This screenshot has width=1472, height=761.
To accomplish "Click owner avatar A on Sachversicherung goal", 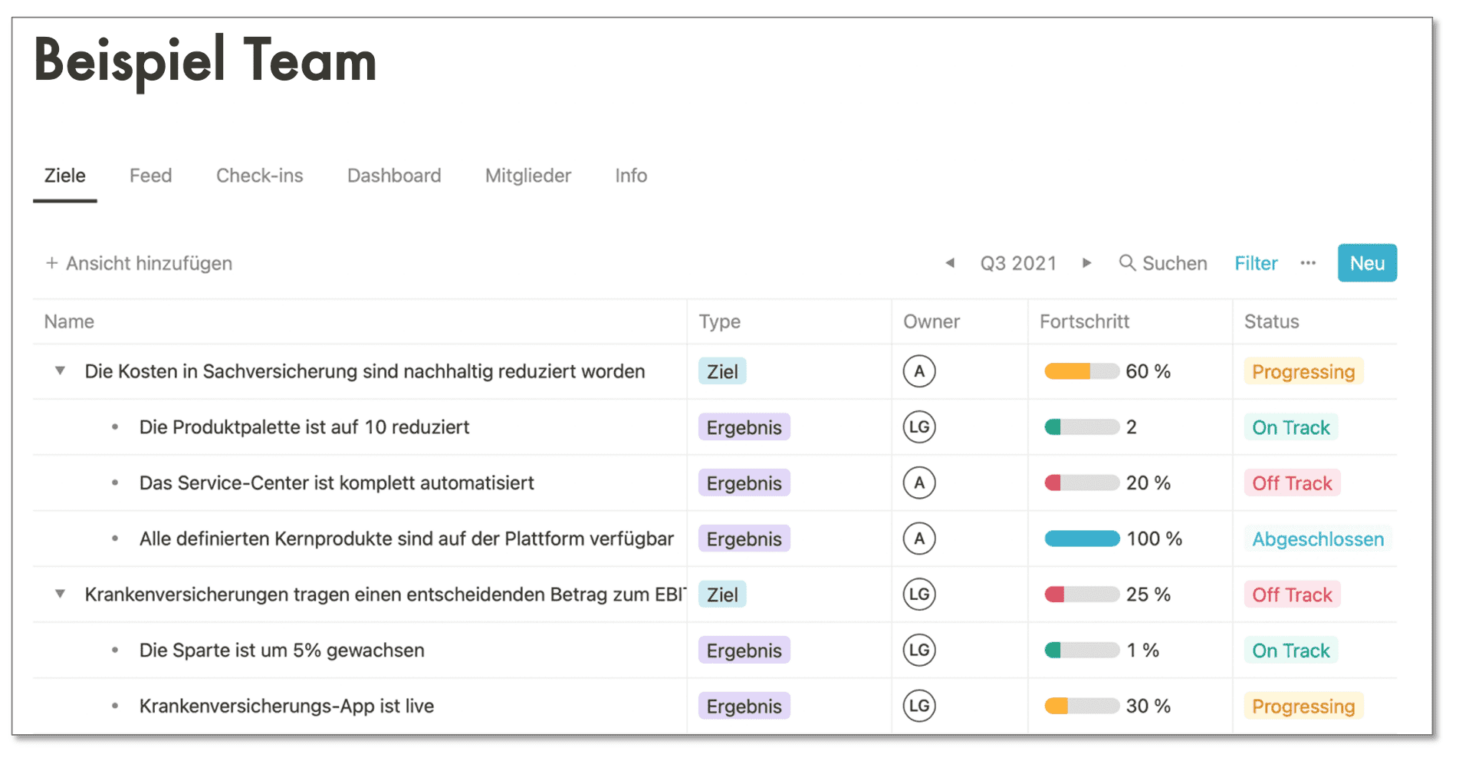I will click(919, 372).
